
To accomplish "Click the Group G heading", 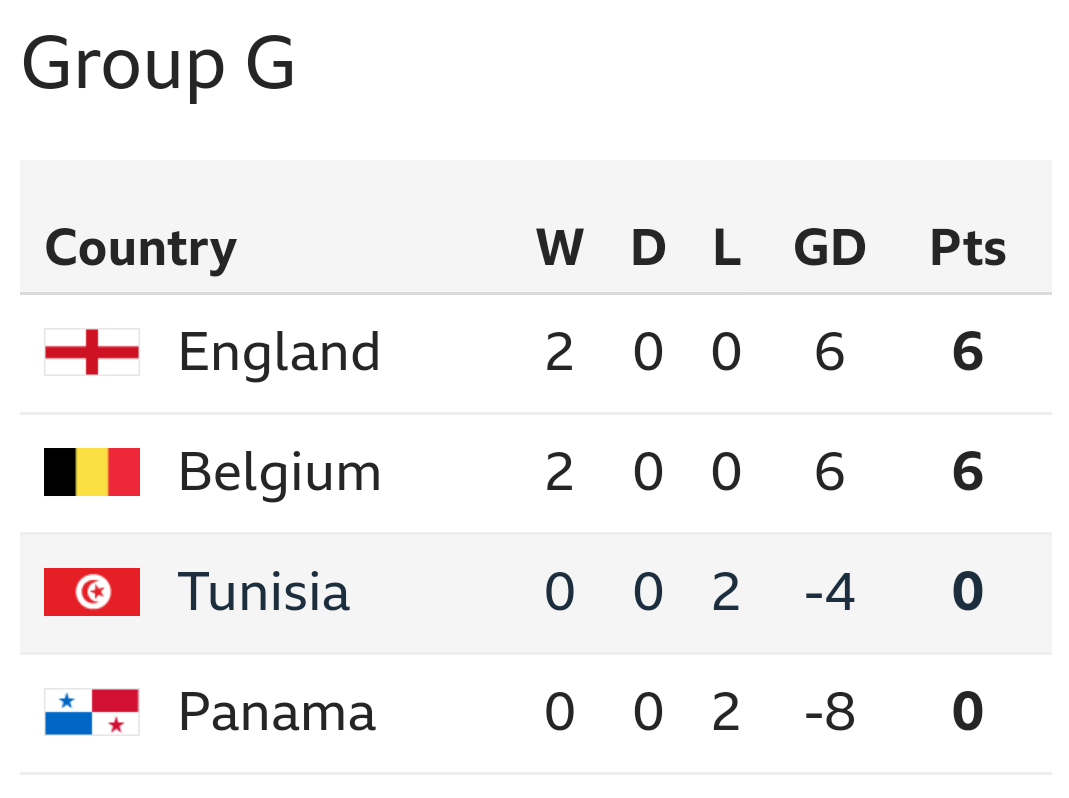I will [158, 64].
